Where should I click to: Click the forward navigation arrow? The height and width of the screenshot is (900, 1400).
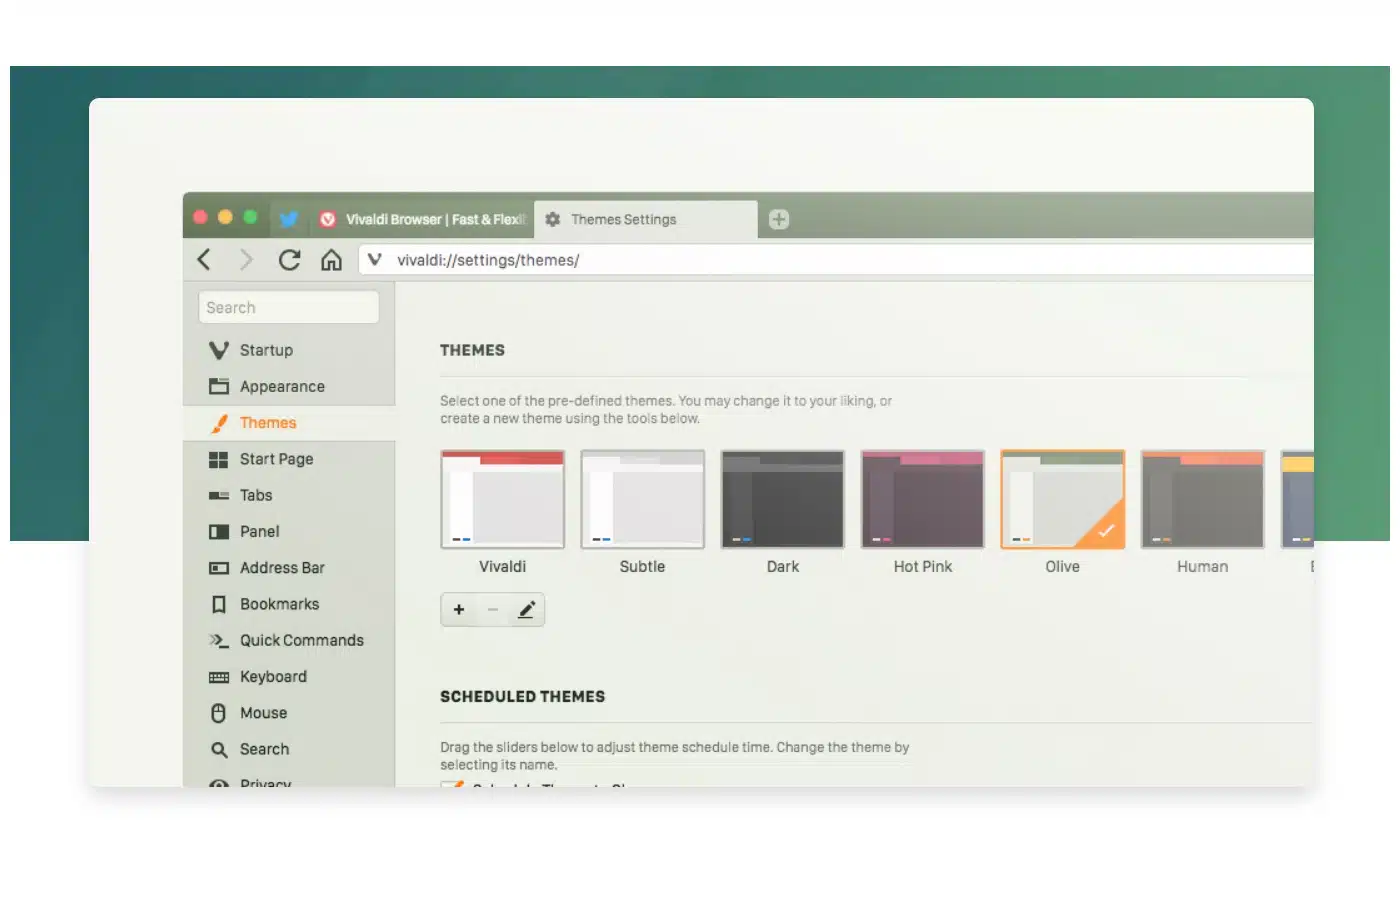pos(246,260)
